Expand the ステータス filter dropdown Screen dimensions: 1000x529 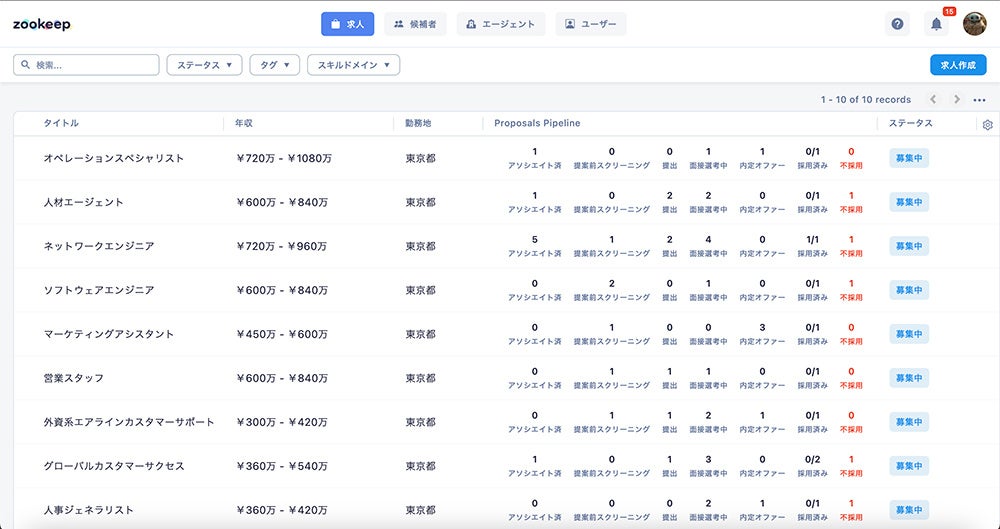click(204, 65)
